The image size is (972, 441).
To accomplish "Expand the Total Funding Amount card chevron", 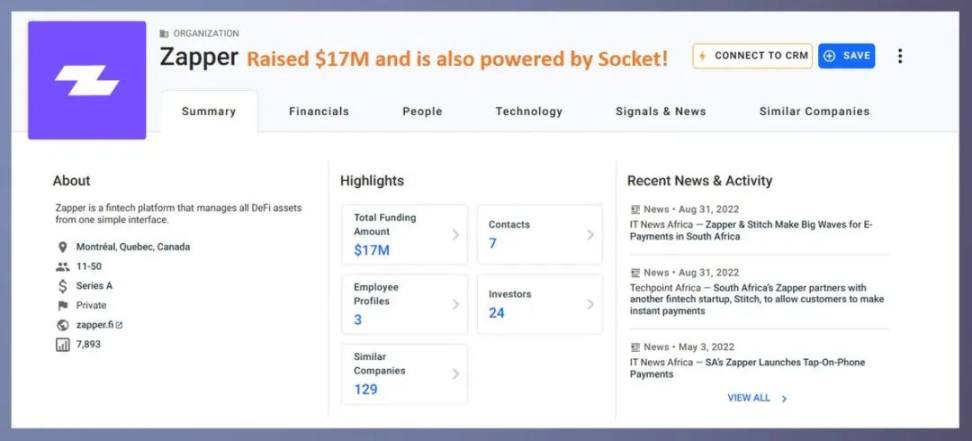I will pyautogui.click(x=456, y=234).
